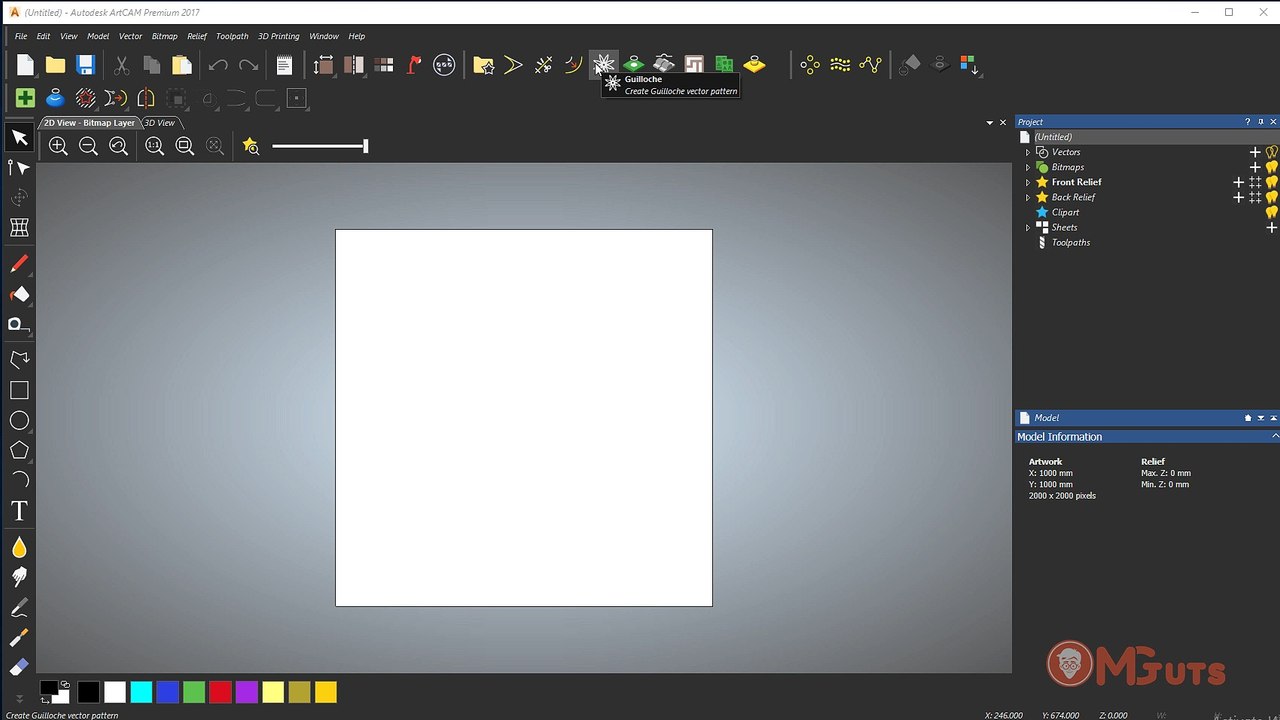Open a file with the yellow folder icon
1280x720 pixels.
(x=55, y=65)
